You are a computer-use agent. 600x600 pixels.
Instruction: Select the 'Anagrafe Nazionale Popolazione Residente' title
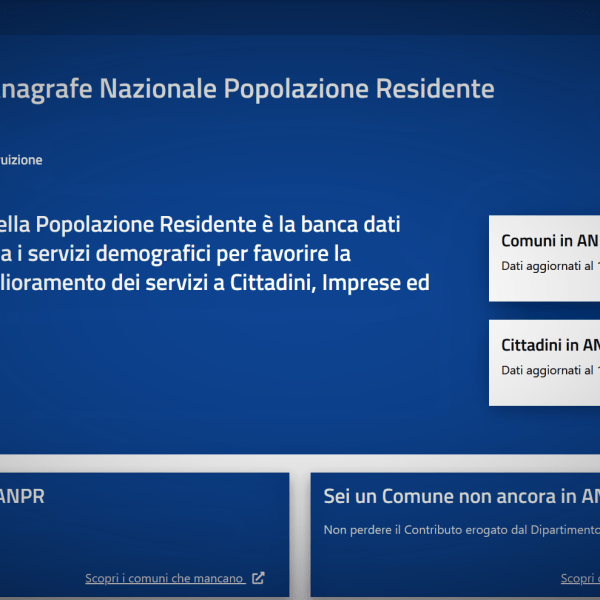[x=247, y=89]
